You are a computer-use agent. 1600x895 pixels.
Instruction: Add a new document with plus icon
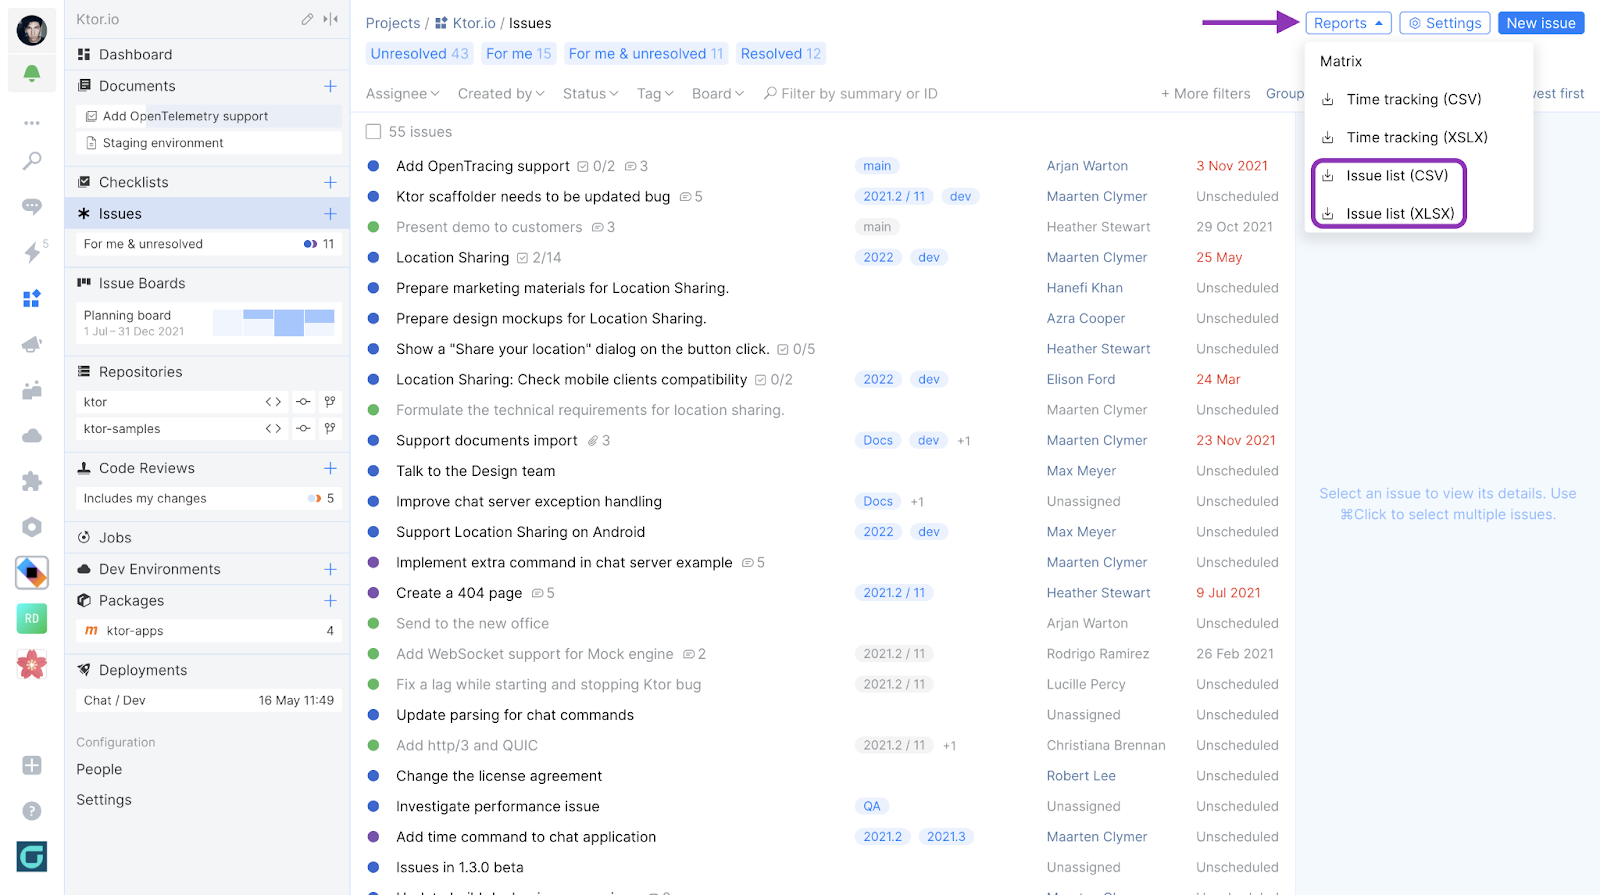(x=330, y=86)
